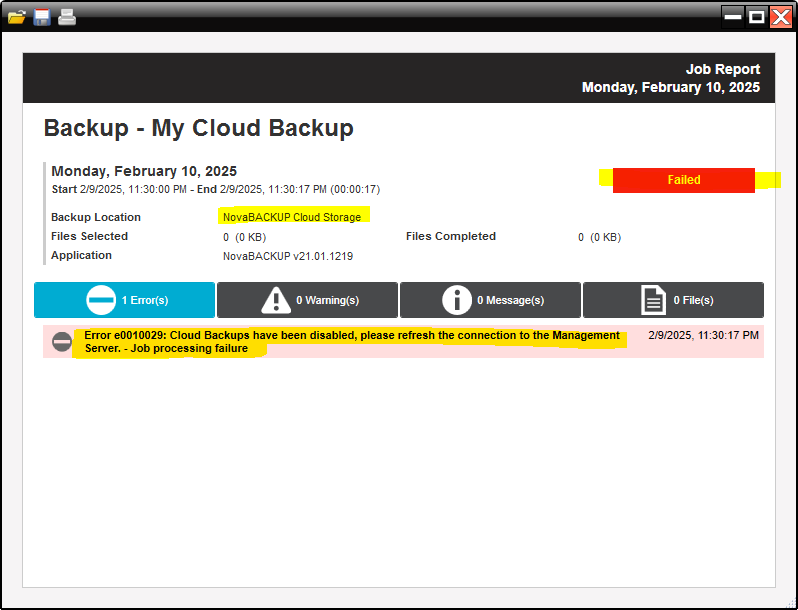Click the Job Report header text
Viewport: 798px width, 610px height.
[723, 69]
